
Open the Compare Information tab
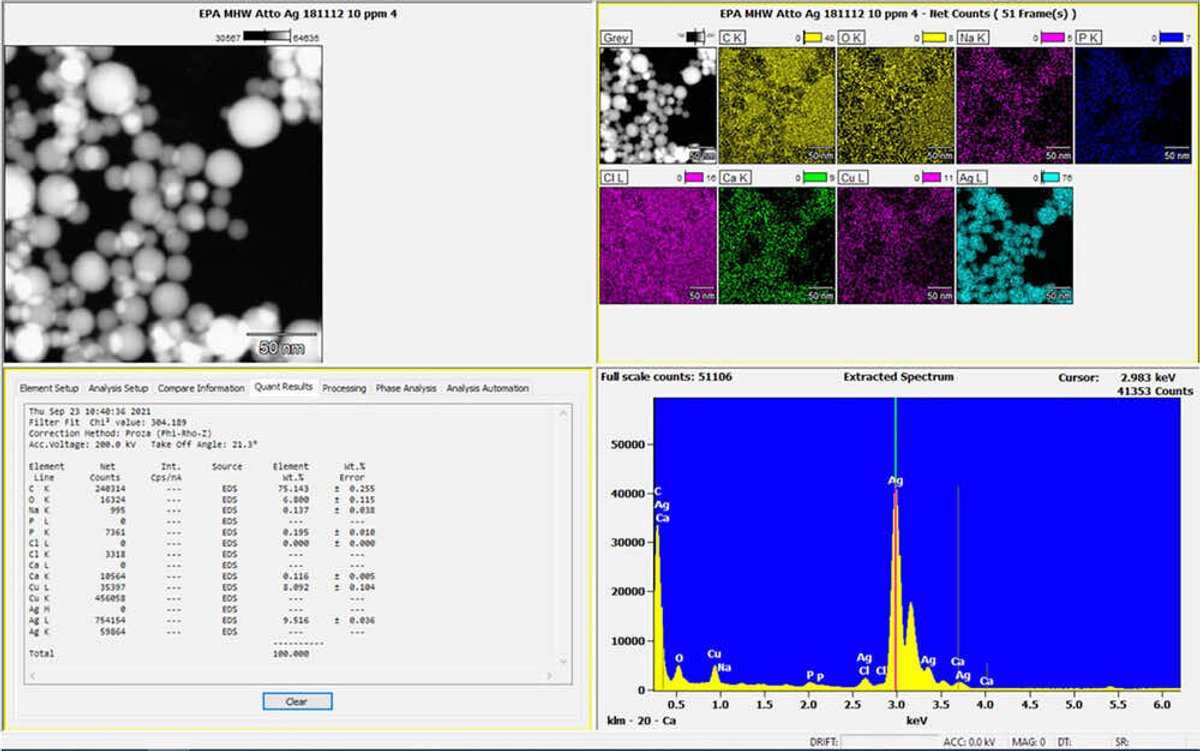[204, 389]
